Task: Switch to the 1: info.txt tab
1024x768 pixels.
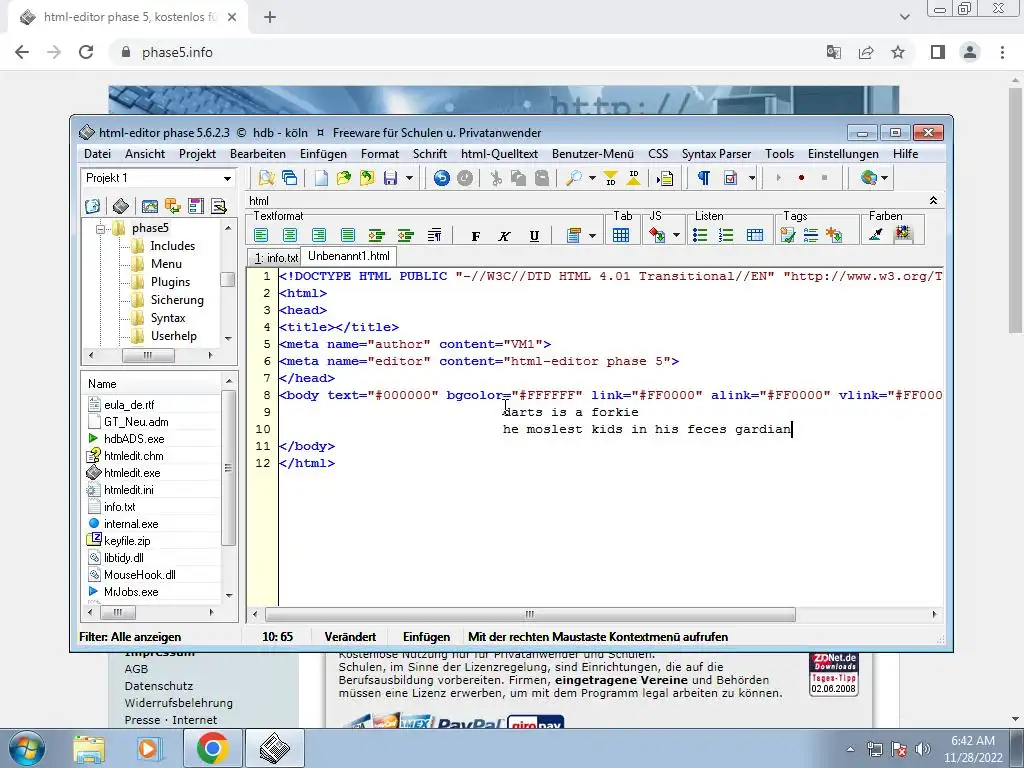Action: pyautogui.click(x=275, y=258)
